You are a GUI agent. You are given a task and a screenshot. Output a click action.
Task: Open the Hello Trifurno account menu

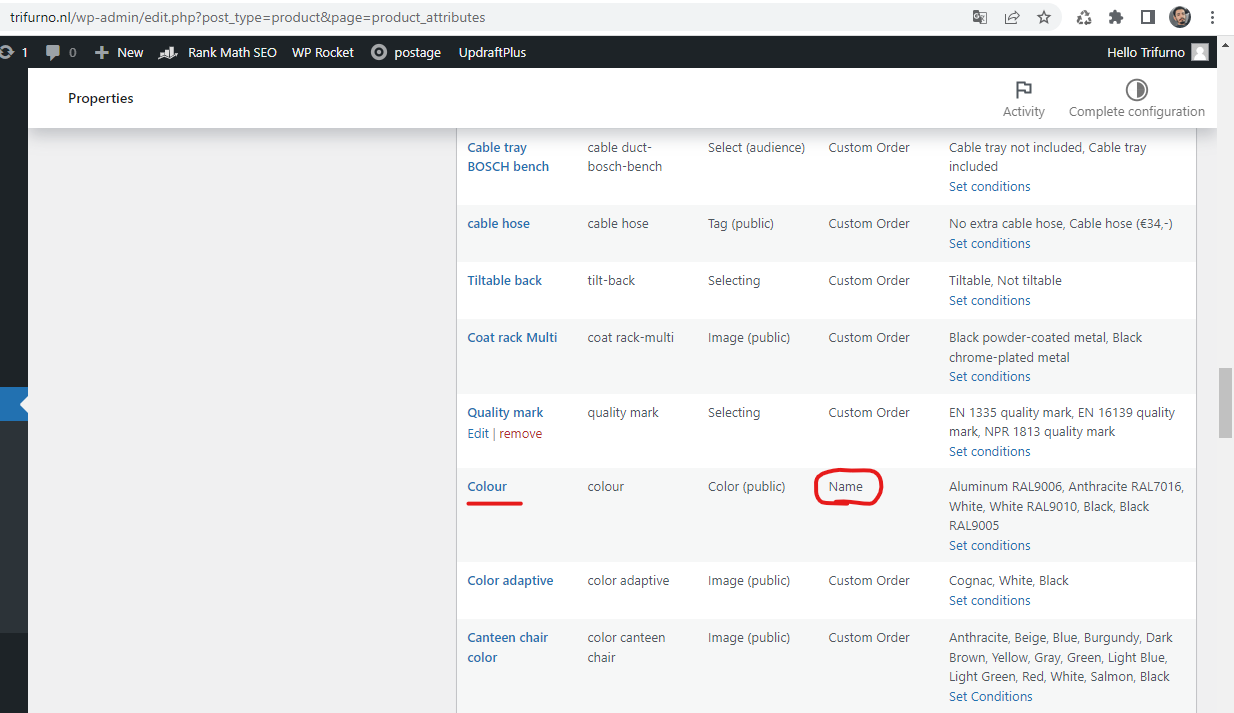pos(1157,52)
